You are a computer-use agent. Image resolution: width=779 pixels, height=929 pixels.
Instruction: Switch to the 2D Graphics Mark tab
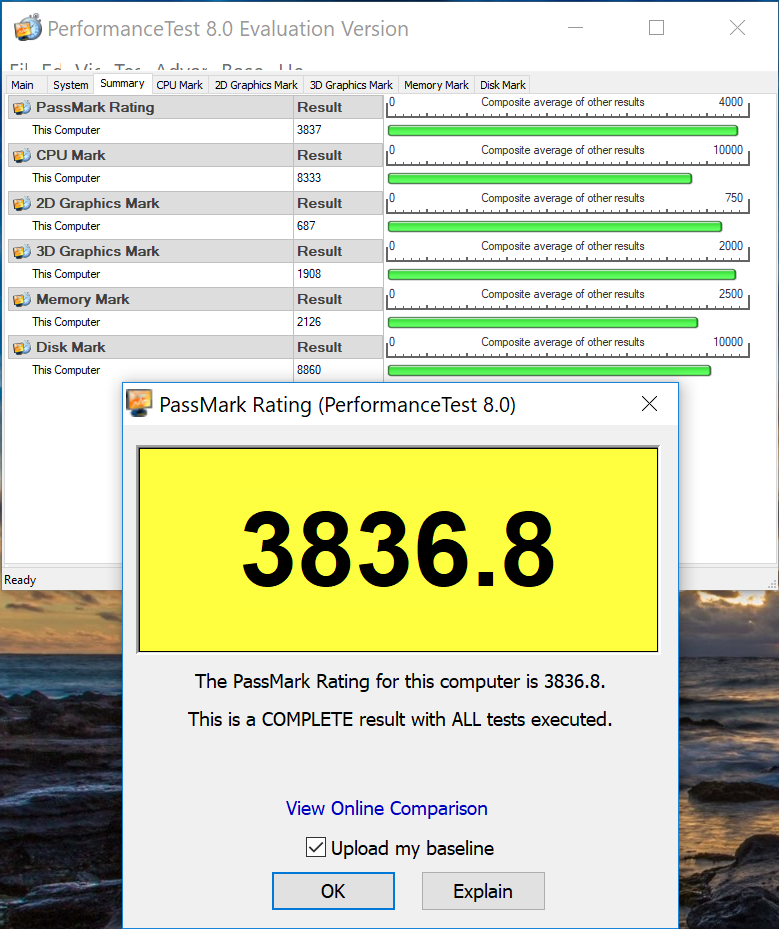256,85
